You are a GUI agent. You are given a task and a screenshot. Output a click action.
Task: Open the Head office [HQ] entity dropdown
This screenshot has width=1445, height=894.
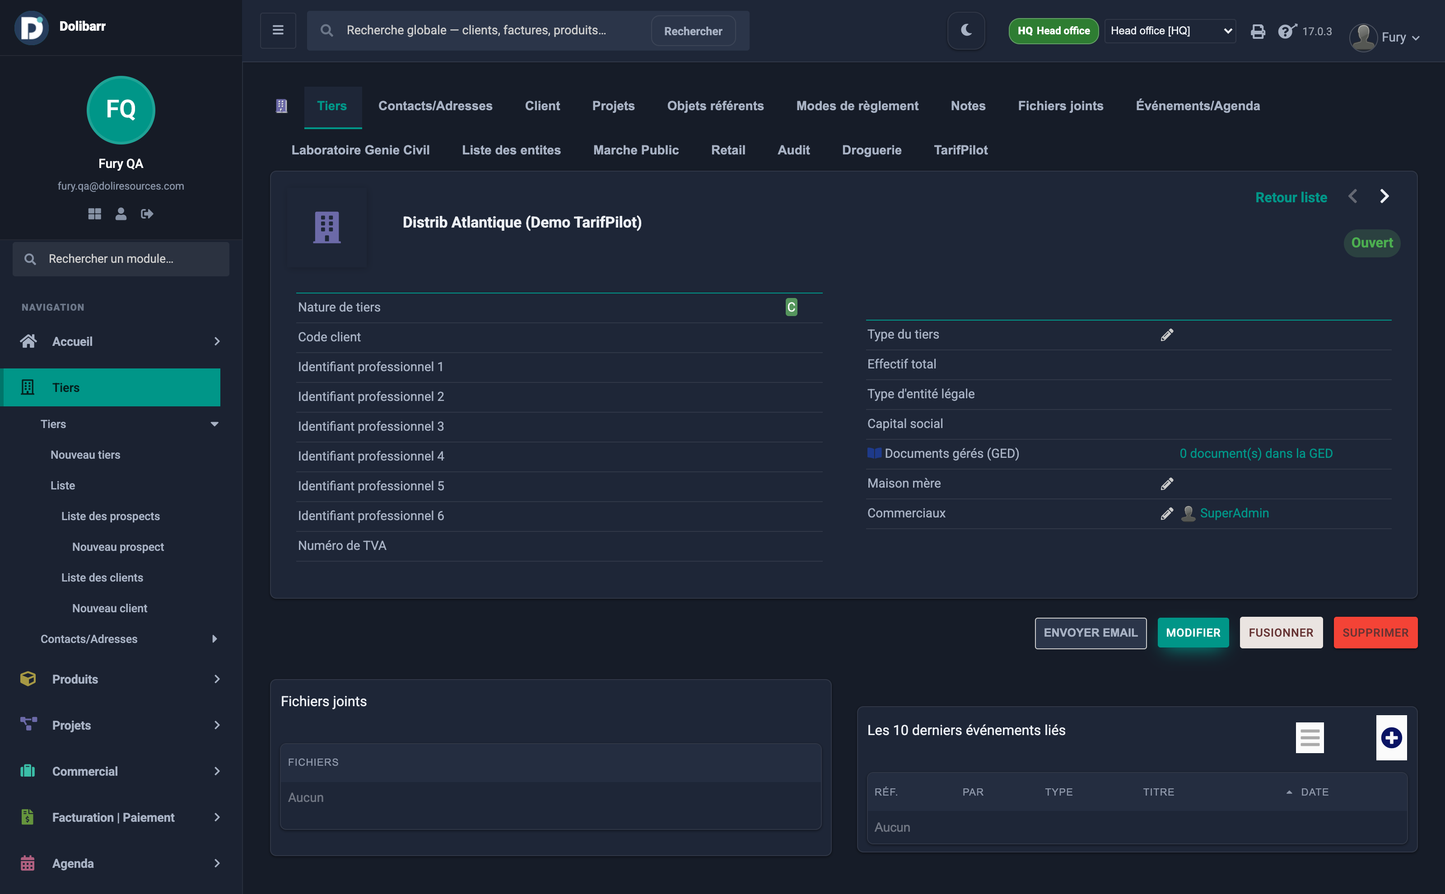1170,31
